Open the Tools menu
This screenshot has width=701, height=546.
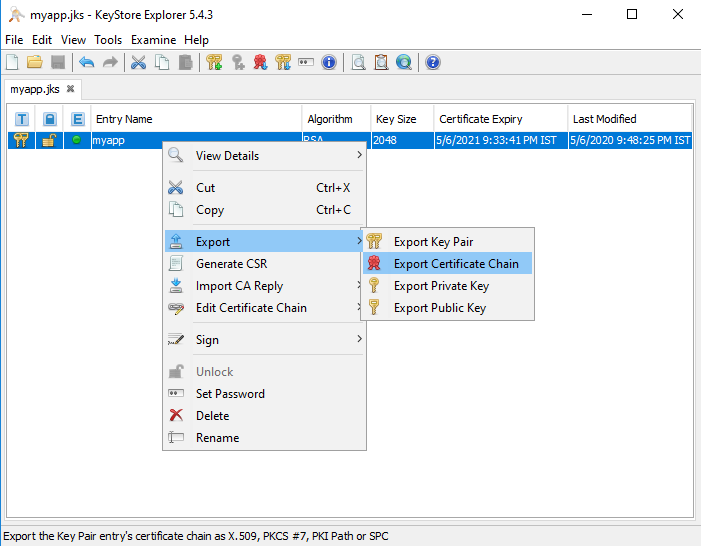[108, 40]
